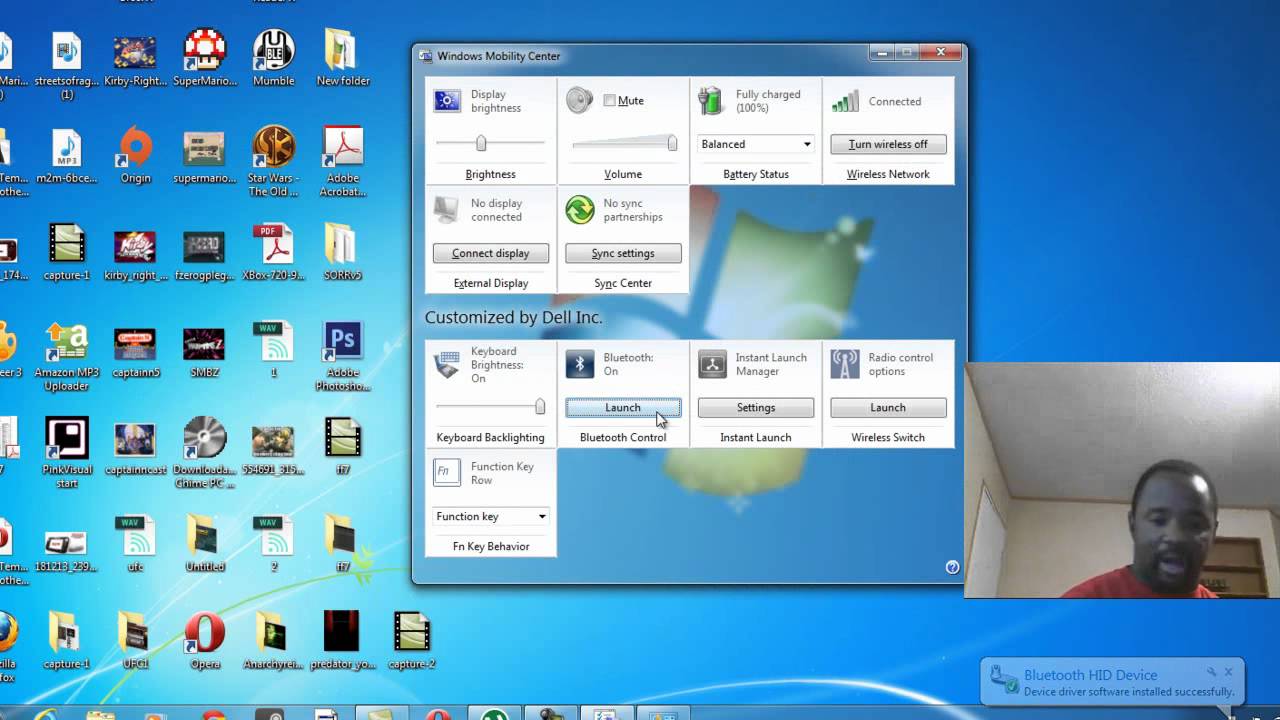The height and width of the screenshot is (720, 1280).
Task: Select the UFC1 folder icon
Action: click(x=135, y=641)
